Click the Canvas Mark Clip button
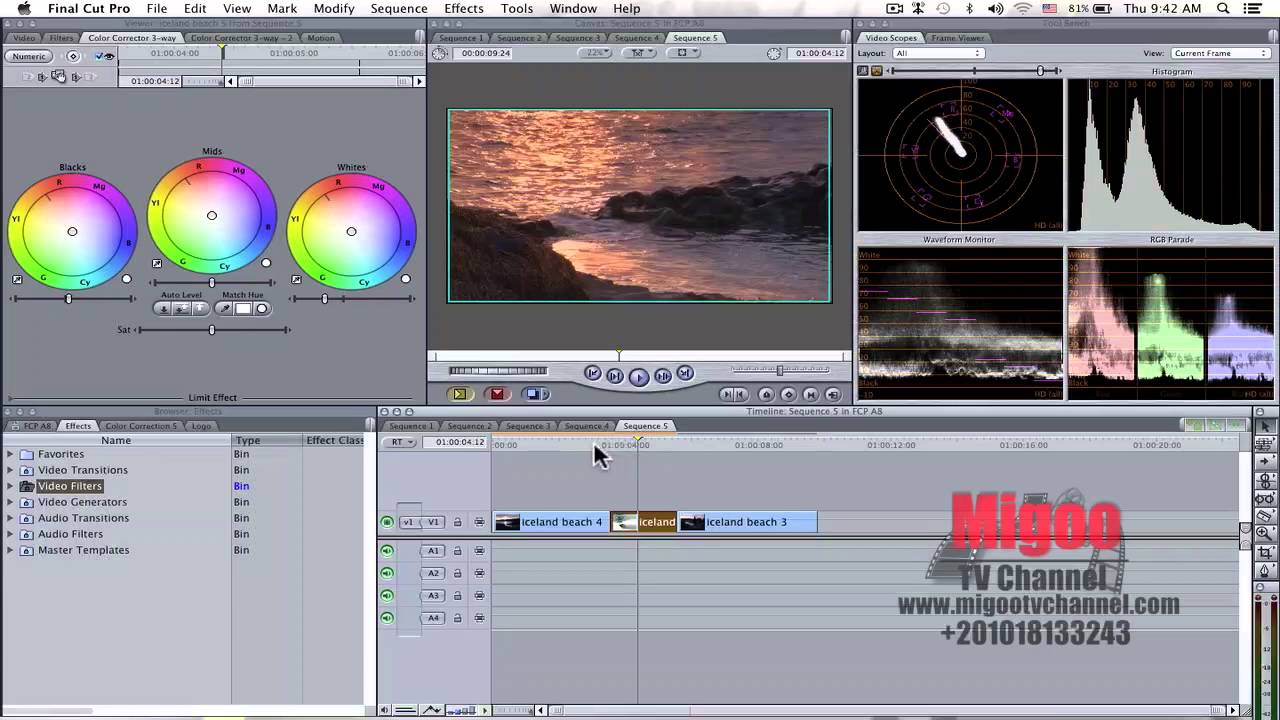The image size is (1280, 720). [810, 395]
